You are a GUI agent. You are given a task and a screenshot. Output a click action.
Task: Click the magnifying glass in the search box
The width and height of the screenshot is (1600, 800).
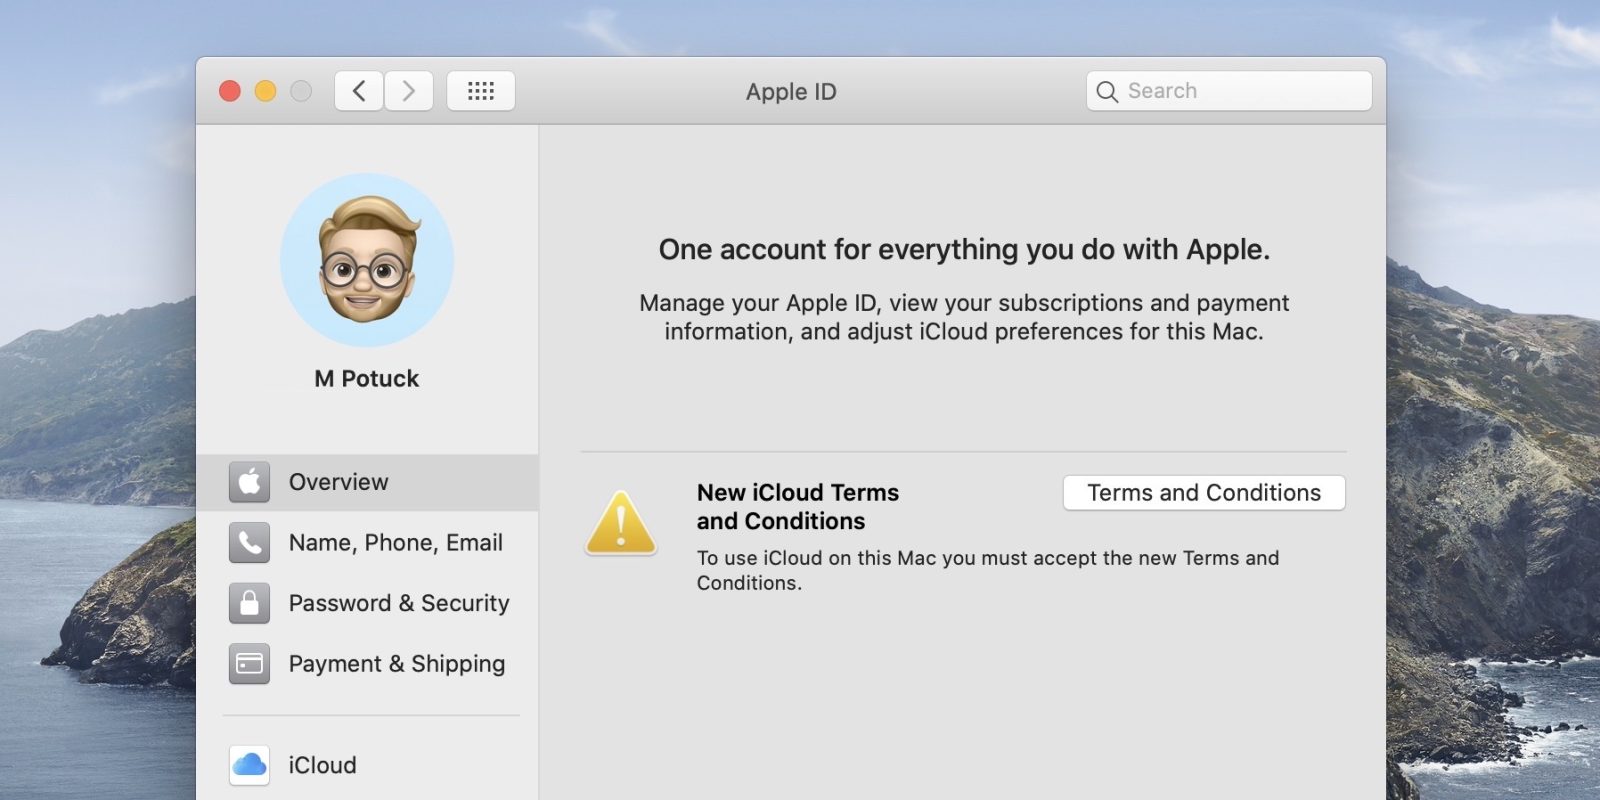pos(1107,92)
